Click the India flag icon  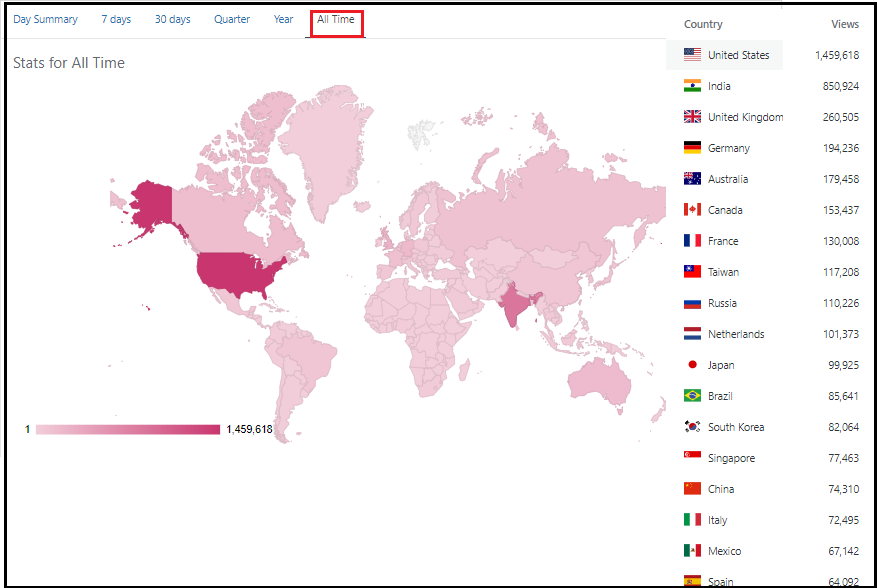(692, 86)
